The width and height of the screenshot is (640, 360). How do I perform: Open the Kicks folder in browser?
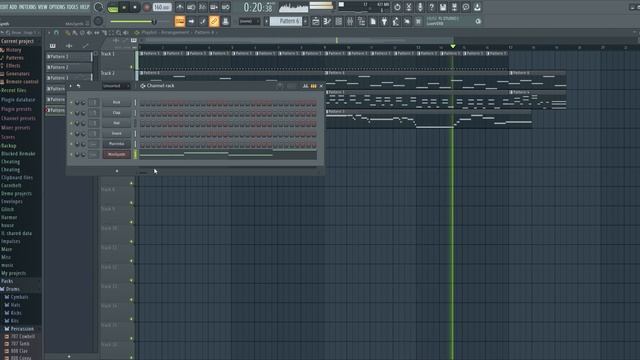click(x=13, y=313)
